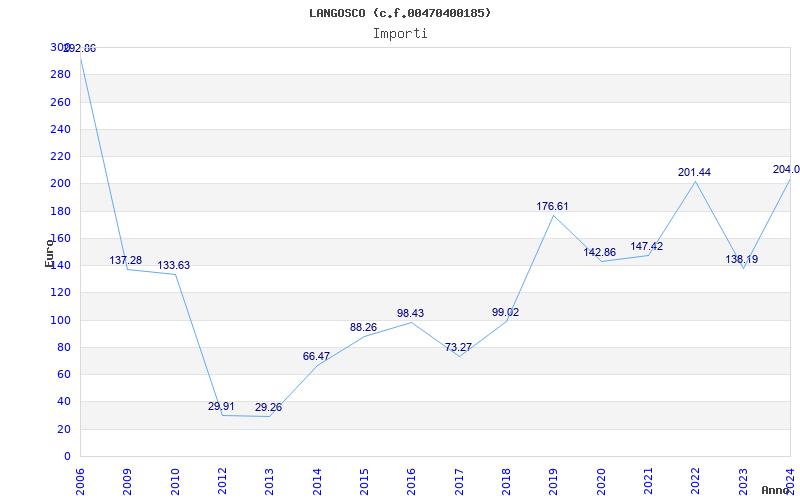Select the 200 y-axis tick label

tap(61, 184)
